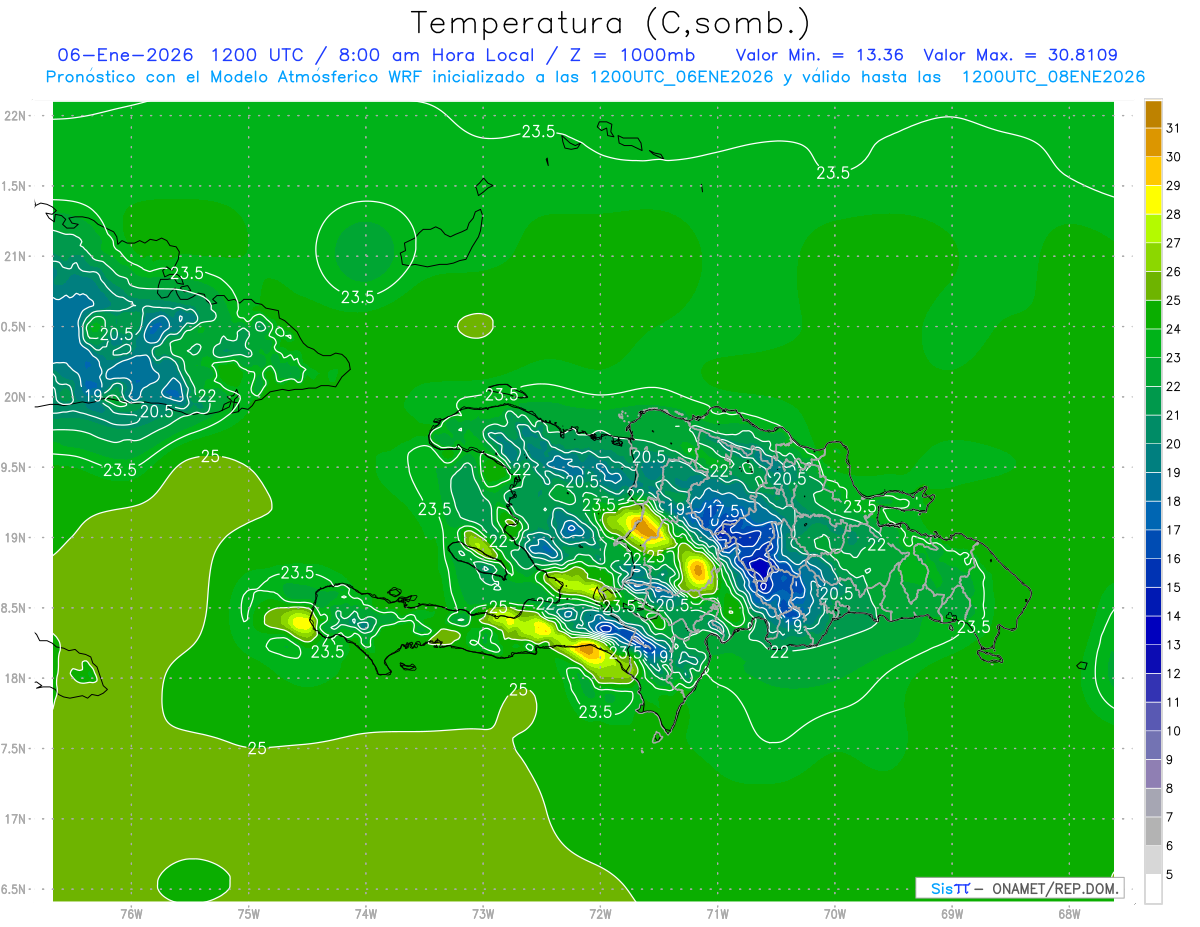Pick the blue legend swatch between 16 and 17
1200x927 pixels.
click(1153, 545)
